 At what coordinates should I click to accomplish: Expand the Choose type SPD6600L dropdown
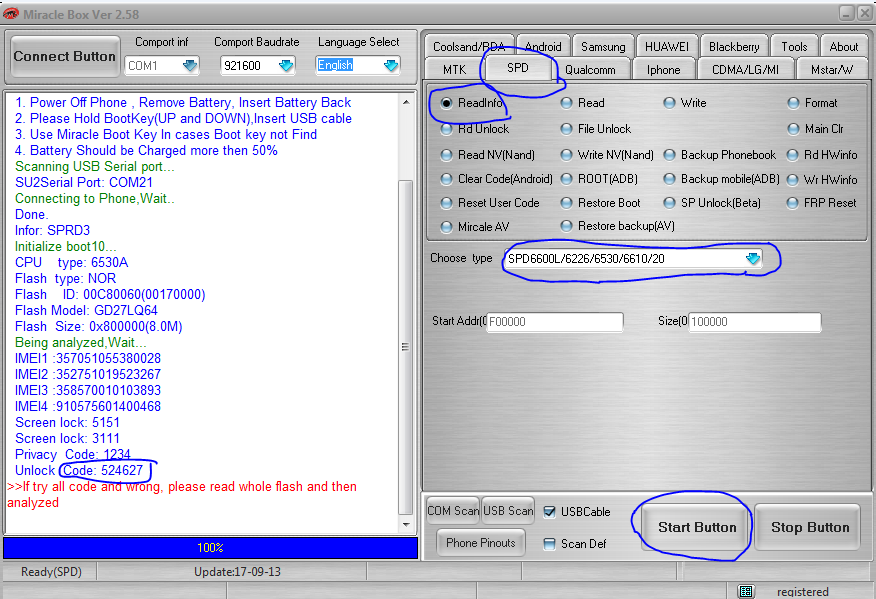point(753,258)
